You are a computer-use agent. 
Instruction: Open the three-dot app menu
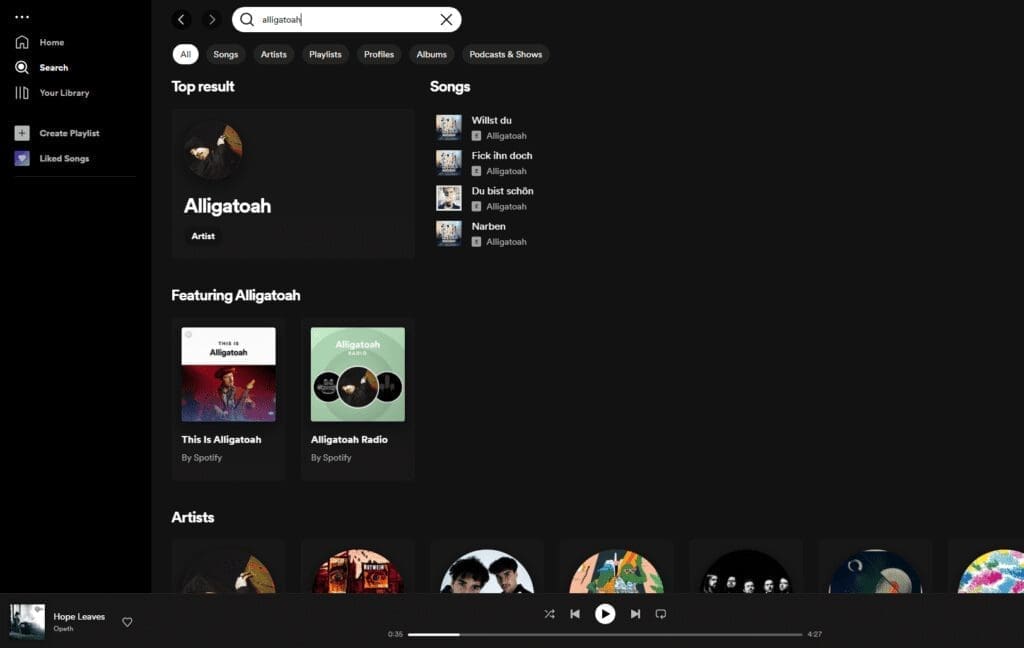(x=22, y=17)
